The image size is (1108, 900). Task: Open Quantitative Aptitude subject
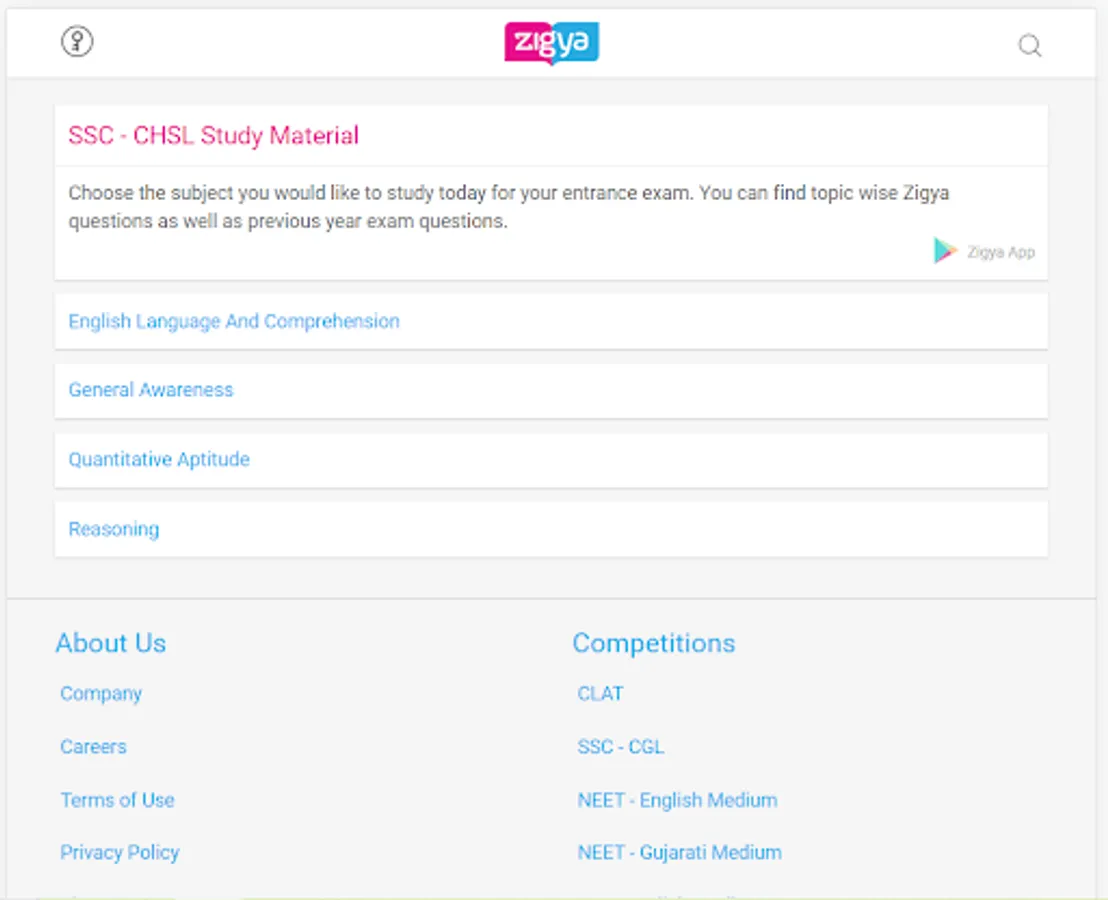point(551,459)
